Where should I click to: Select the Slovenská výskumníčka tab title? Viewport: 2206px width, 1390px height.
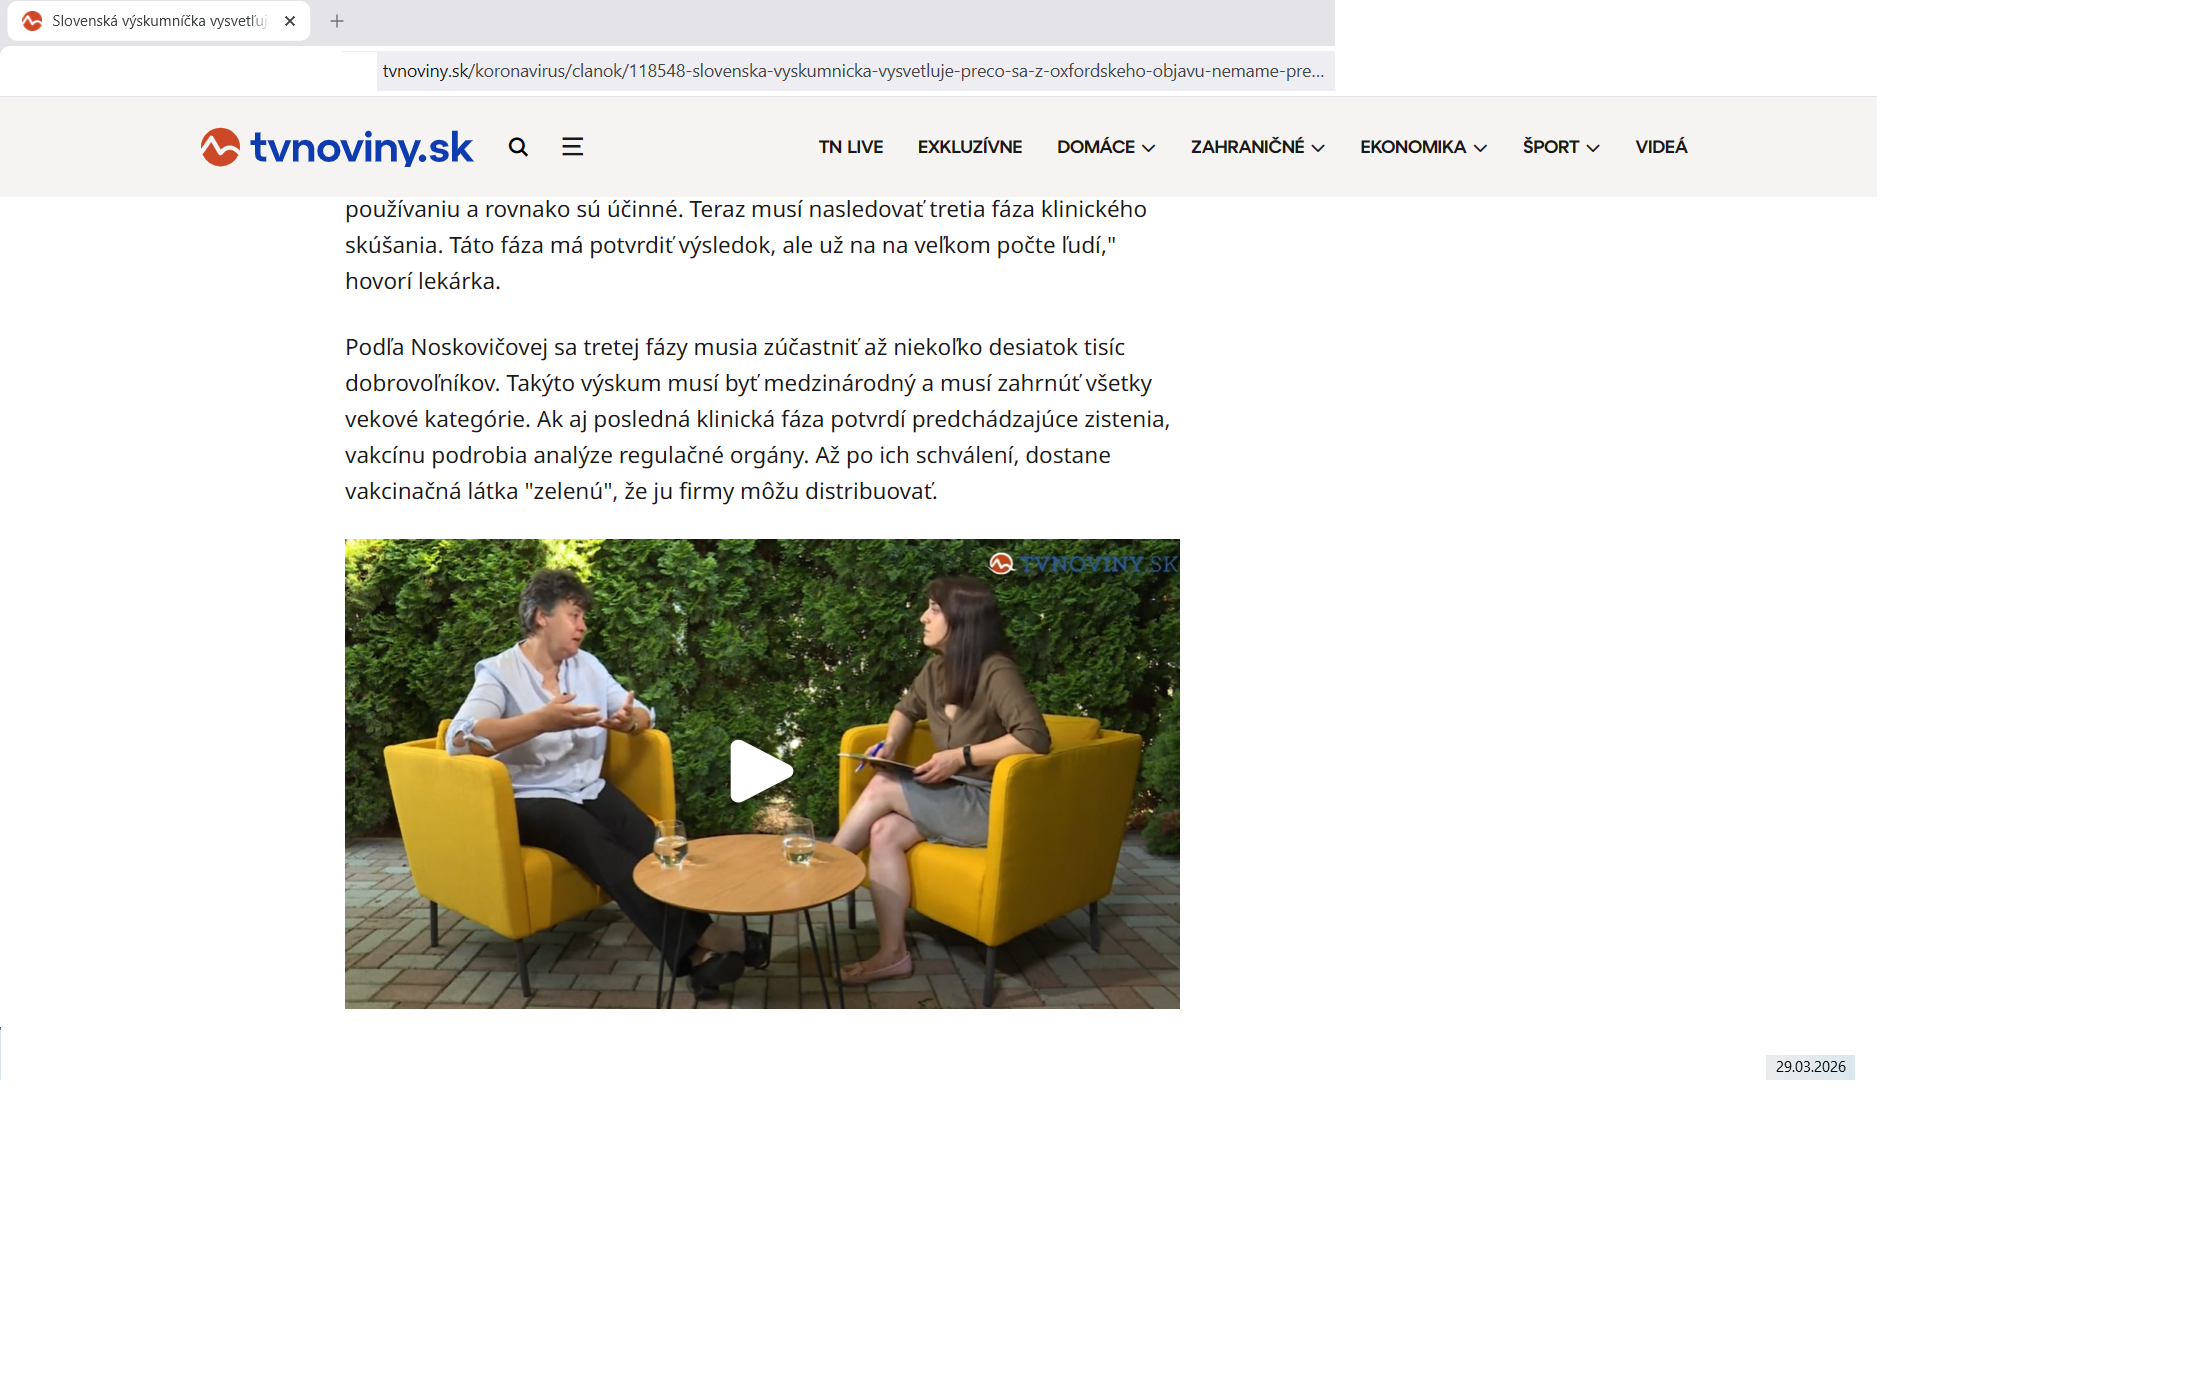click(158, 21)
